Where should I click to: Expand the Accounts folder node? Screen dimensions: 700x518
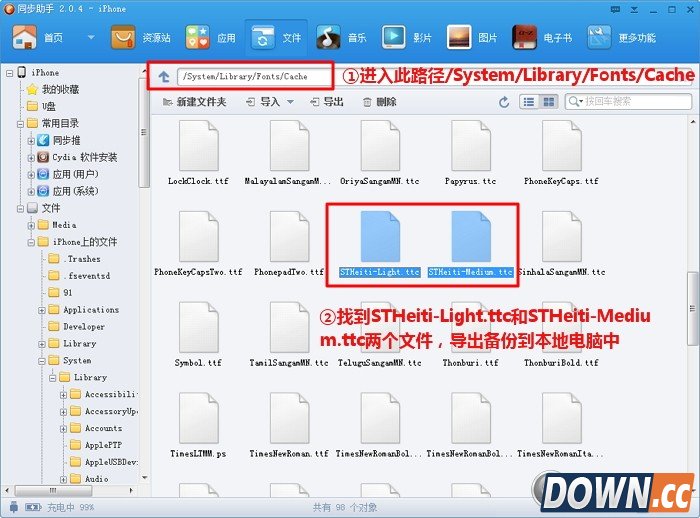(x=63, y=429)
